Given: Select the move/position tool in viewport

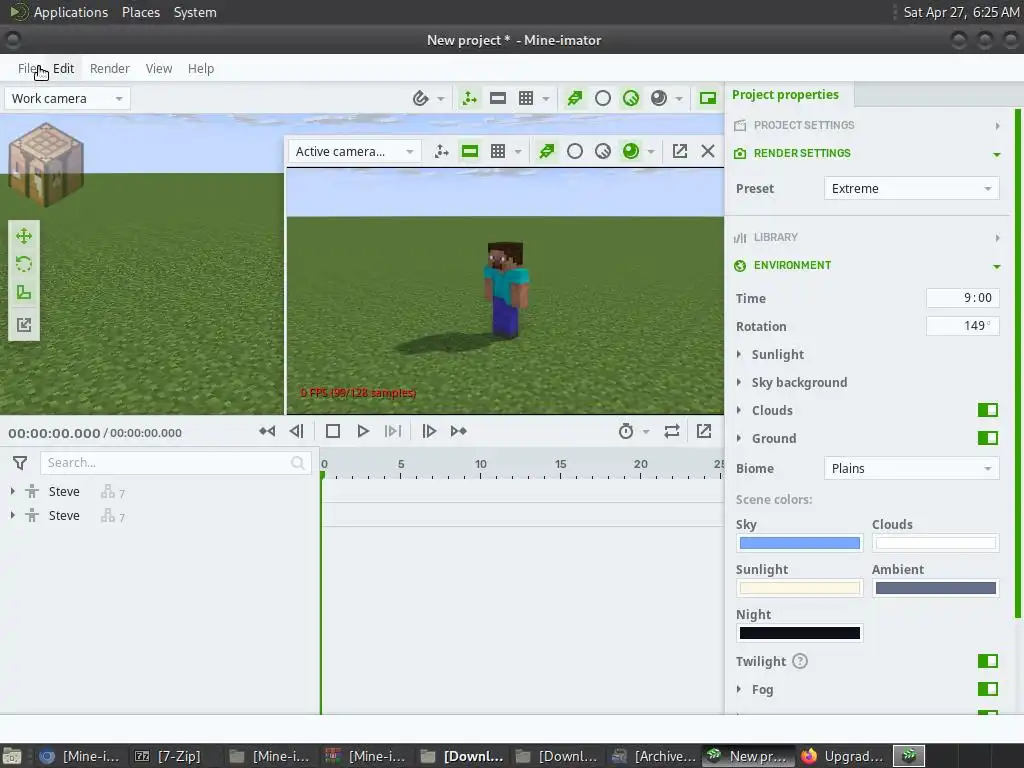Looking at the screenshot, I should point(24,236).
